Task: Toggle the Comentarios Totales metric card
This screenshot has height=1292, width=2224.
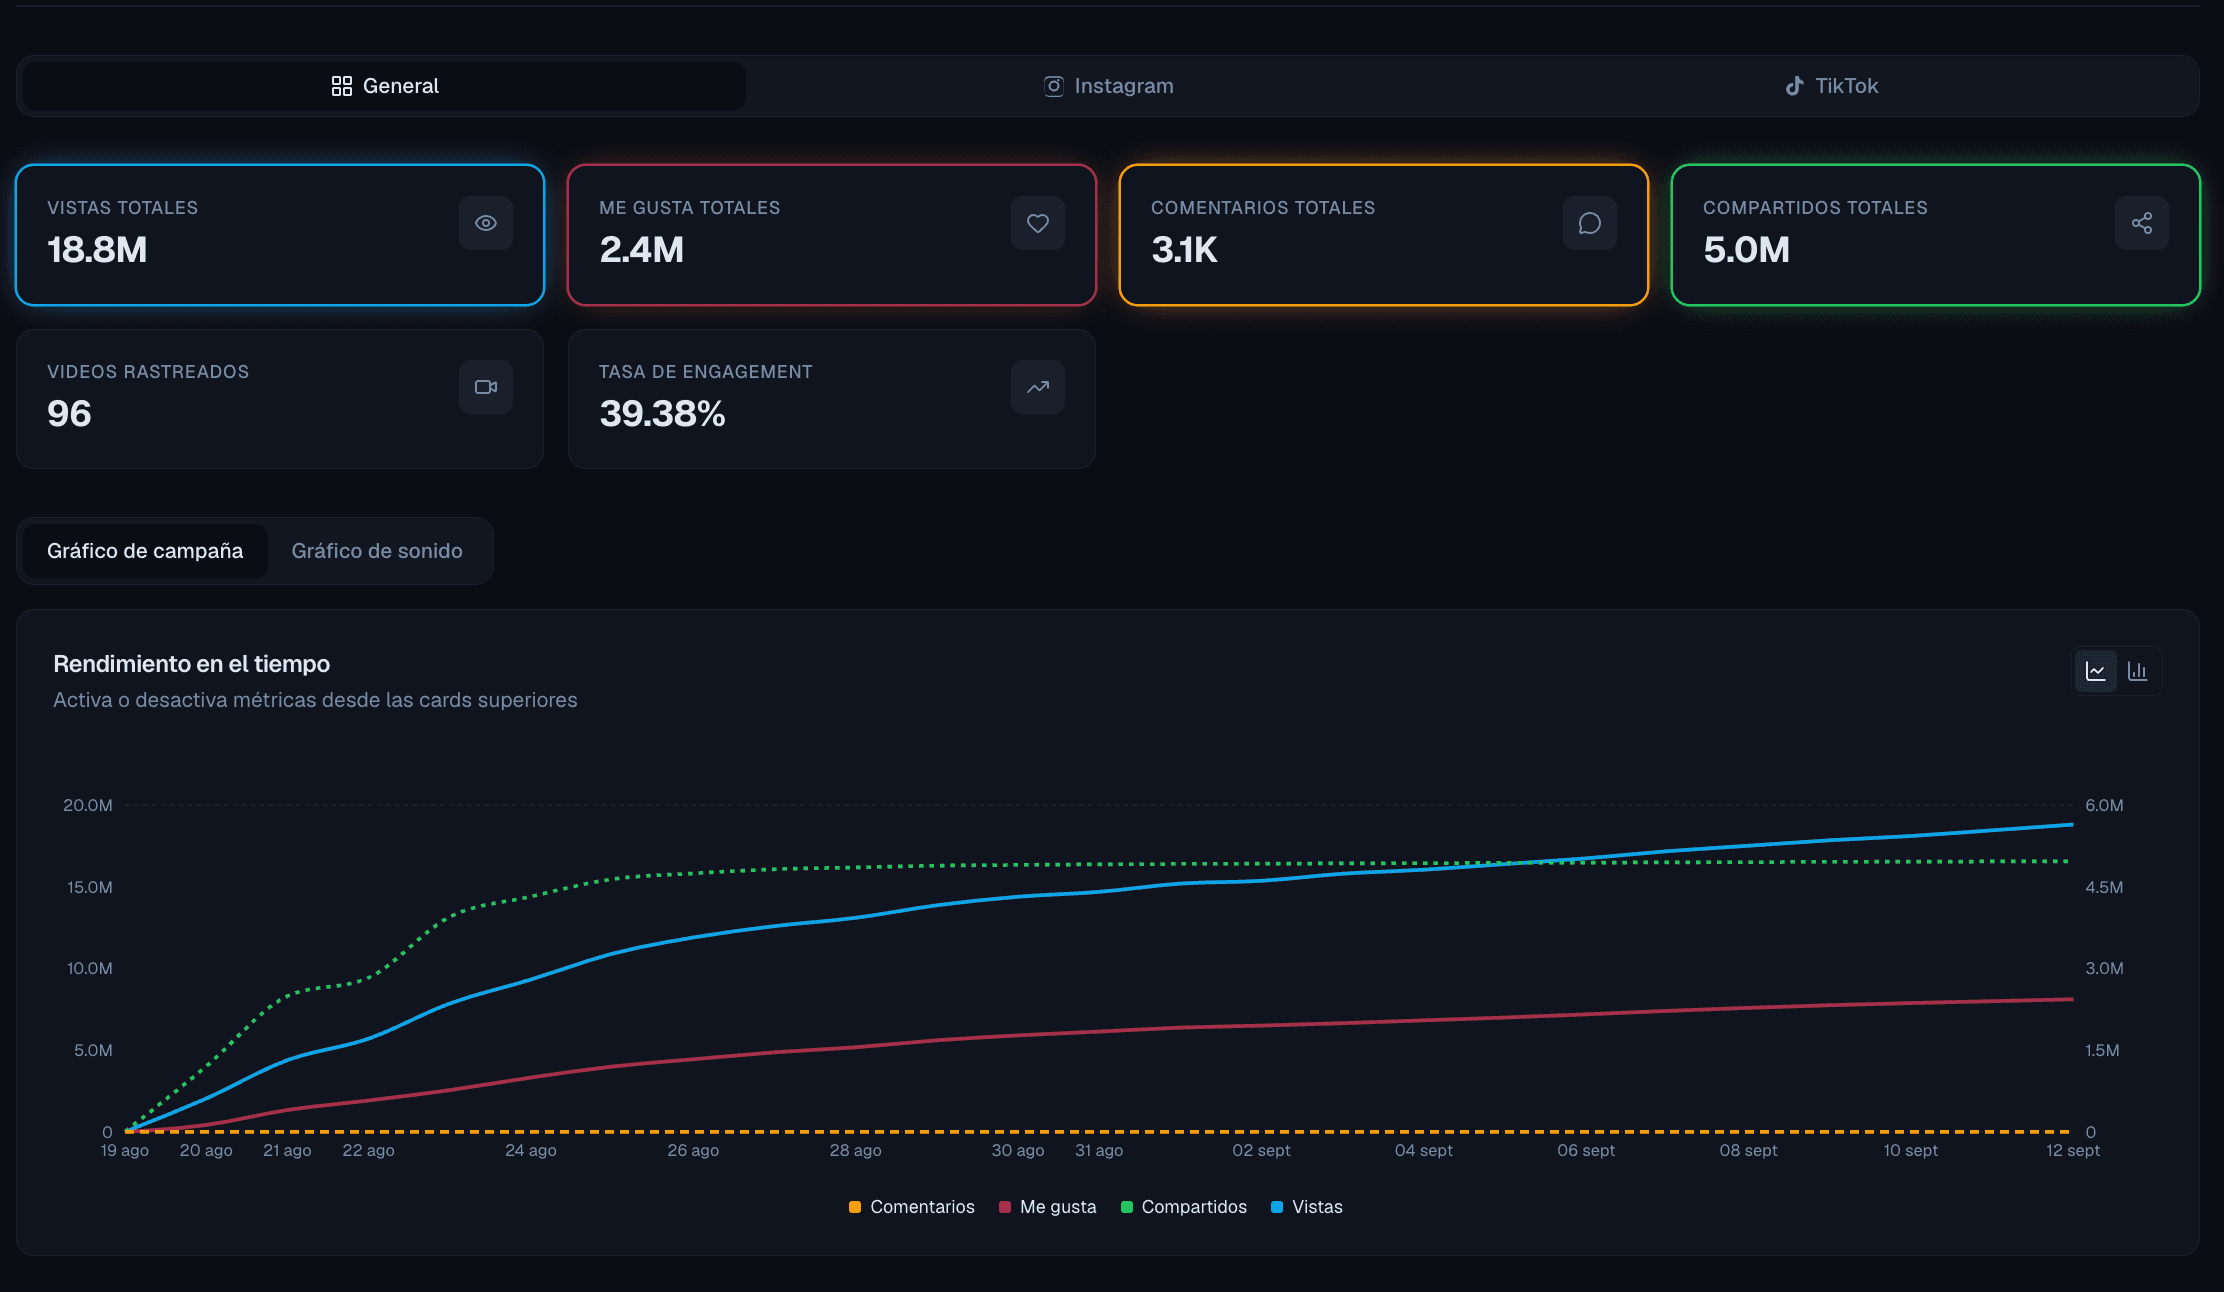Action: (1384, 235)
